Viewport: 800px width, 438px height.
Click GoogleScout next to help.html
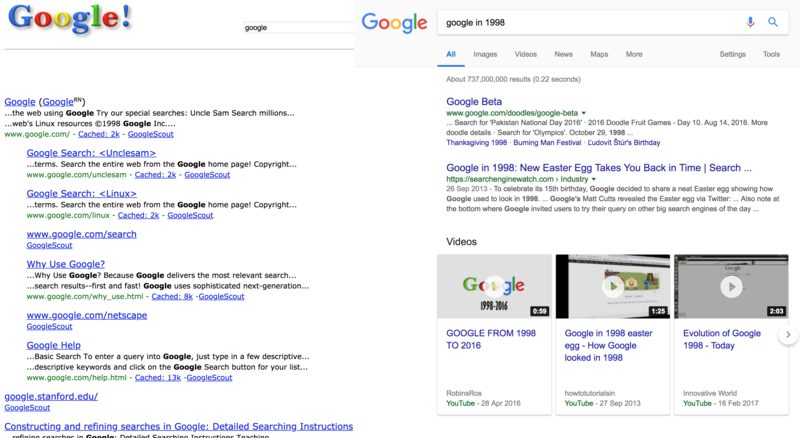(210, 378)
